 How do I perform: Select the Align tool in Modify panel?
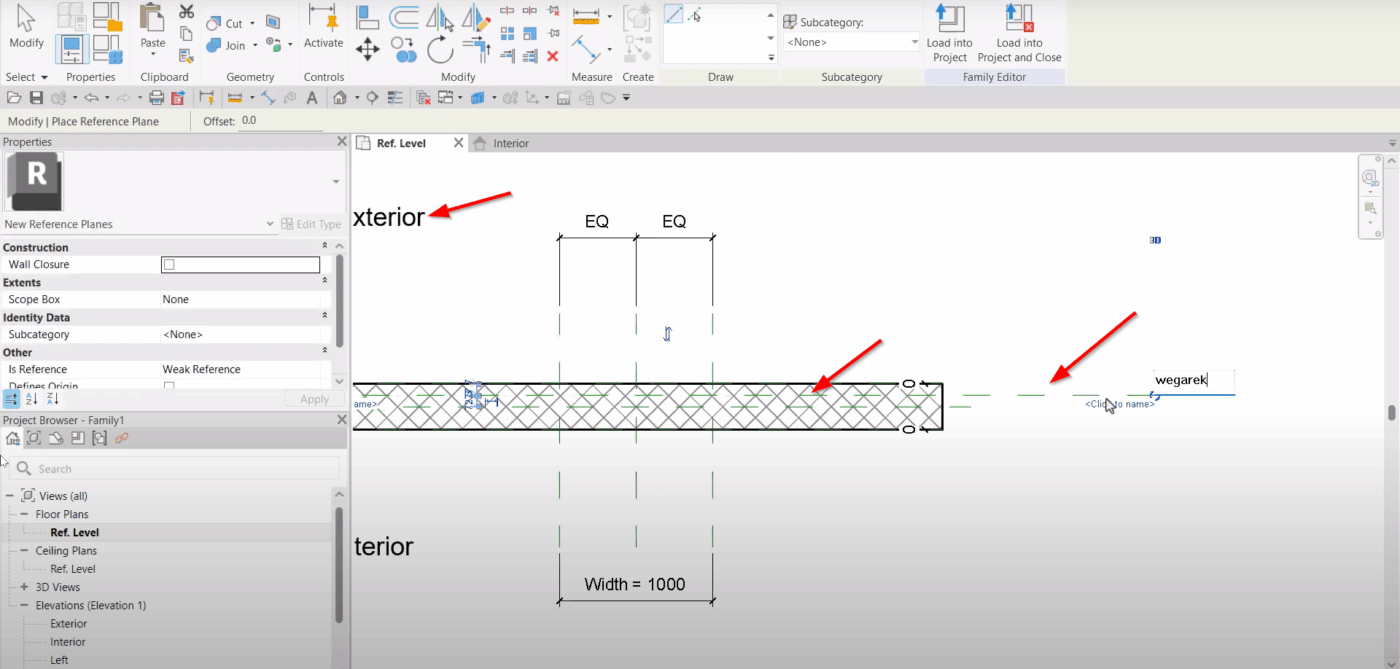click(x=368, y=17)
